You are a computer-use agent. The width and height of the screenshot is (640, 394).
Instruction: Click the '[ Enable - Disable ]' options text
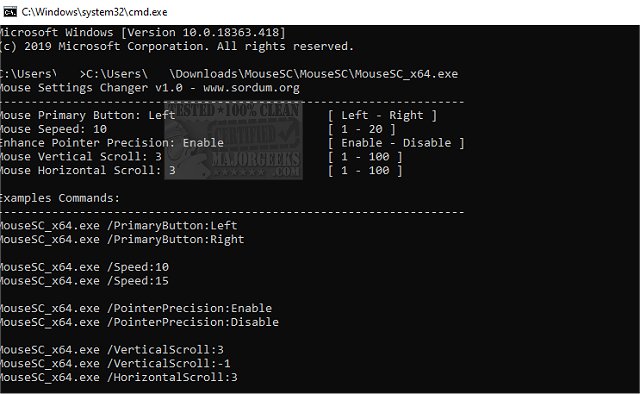point(396,143)
